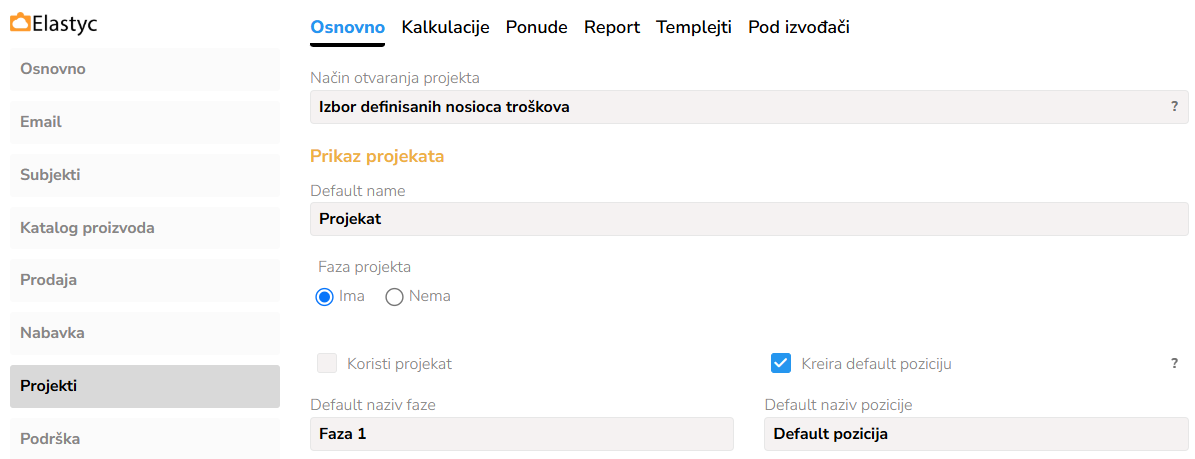The width and height of the screenshot is (1195, 459).
Task: Click the Default naziv pozicije field
Action: click(x=976, y=434)
